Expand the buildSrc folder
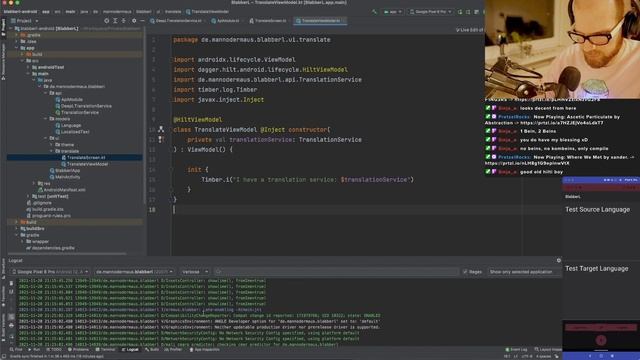640x360 pixels. (17, 229)
